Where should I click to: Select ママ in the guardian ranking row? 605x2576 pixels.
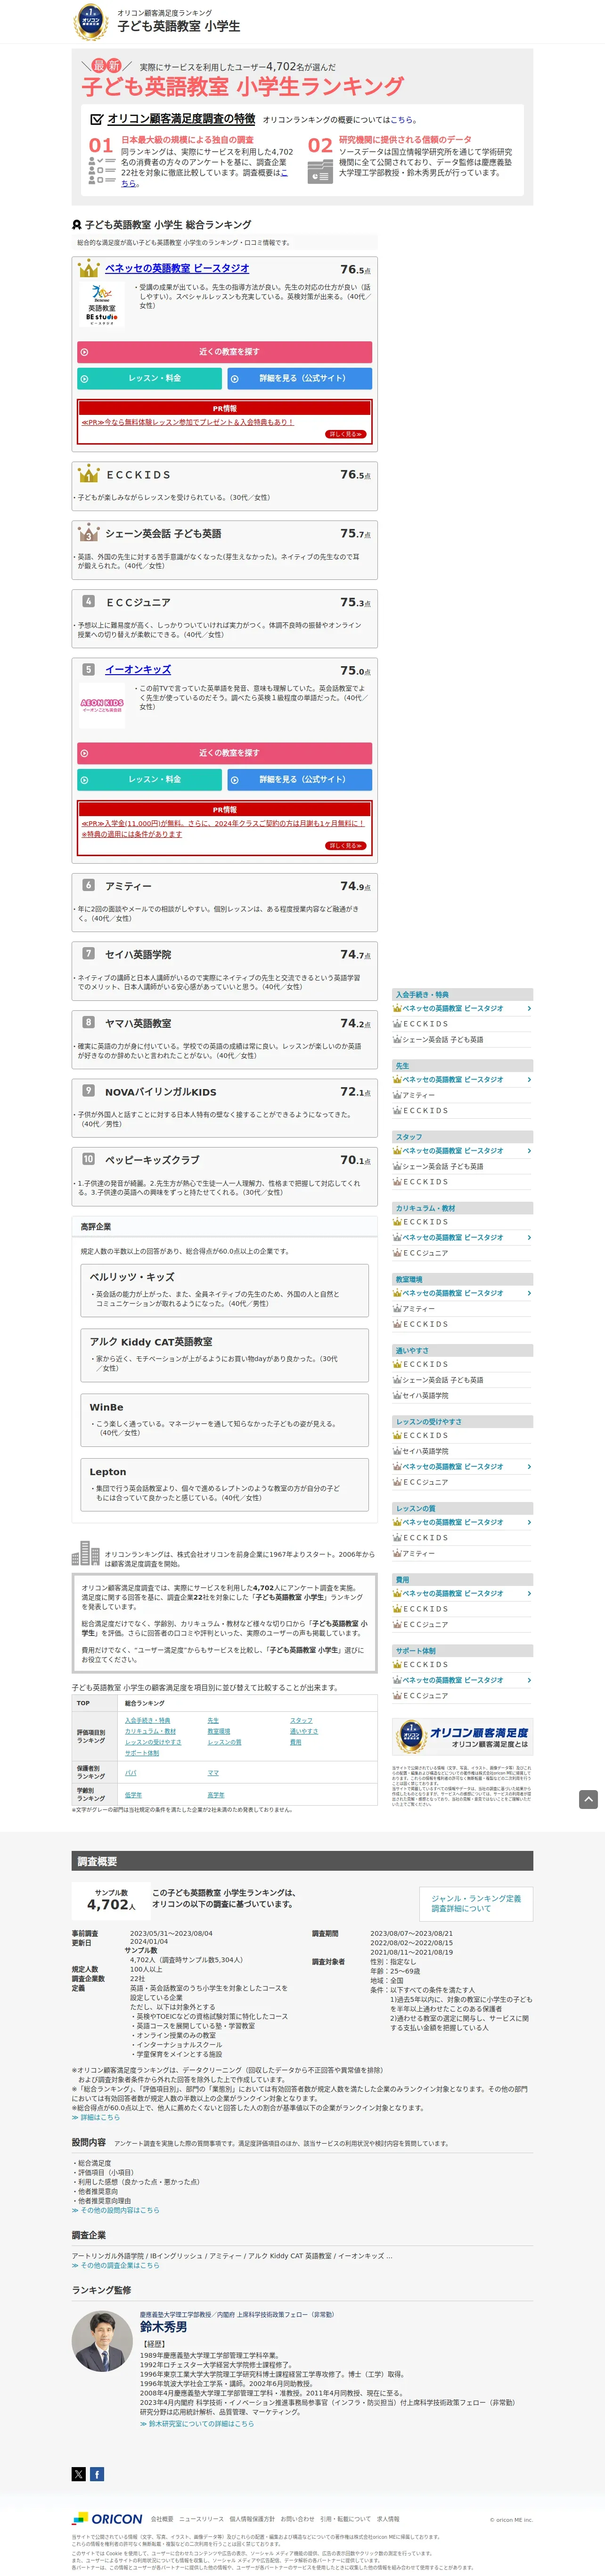pyautogui.click(x=213, y=1772)
